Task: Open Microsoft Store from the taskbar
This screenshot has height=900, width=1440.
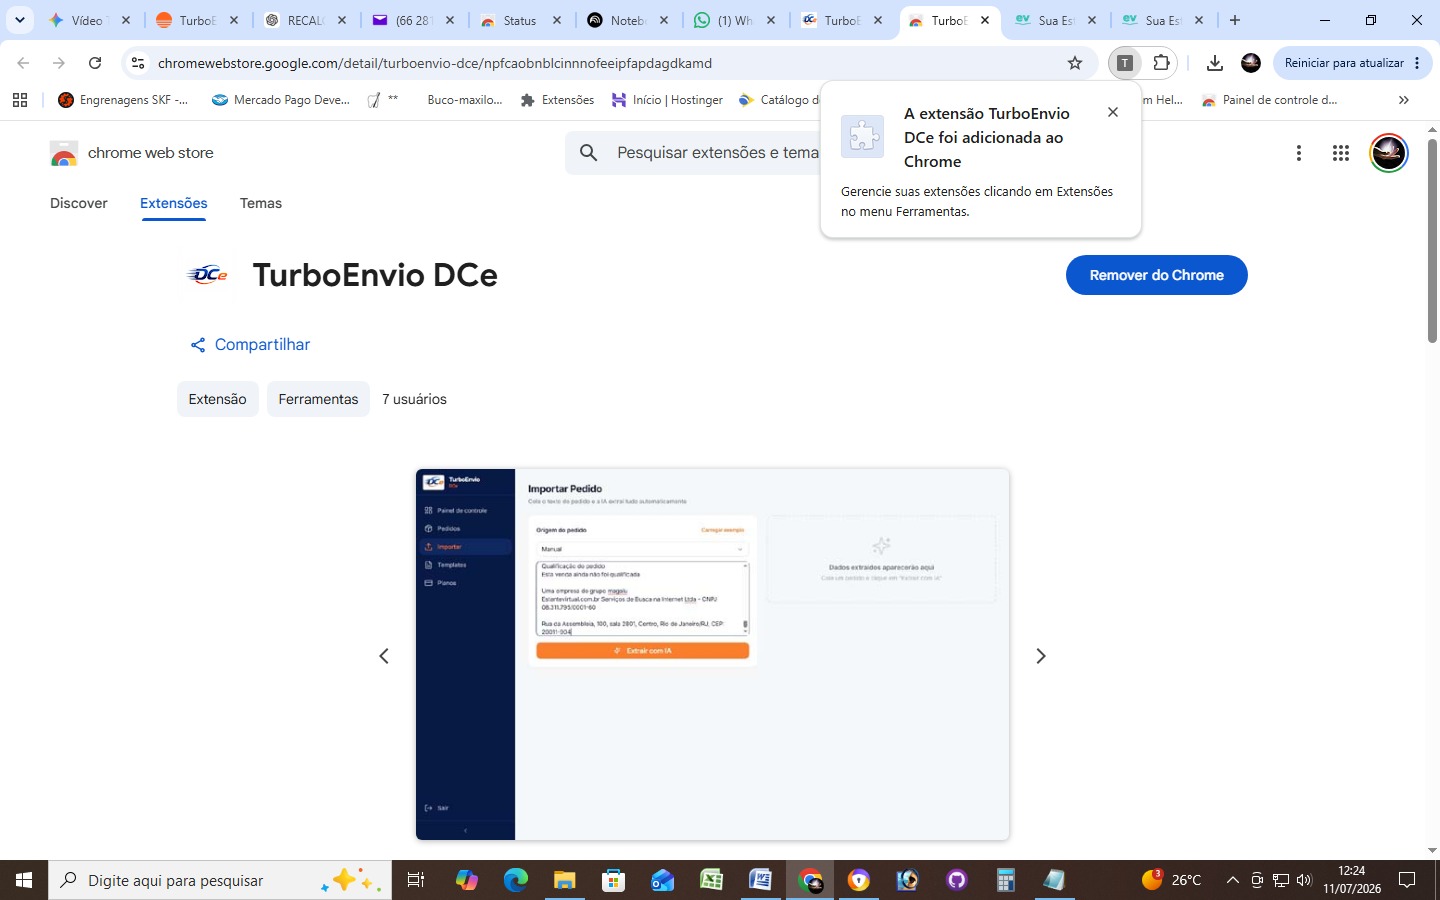Action: coord(613,880)
